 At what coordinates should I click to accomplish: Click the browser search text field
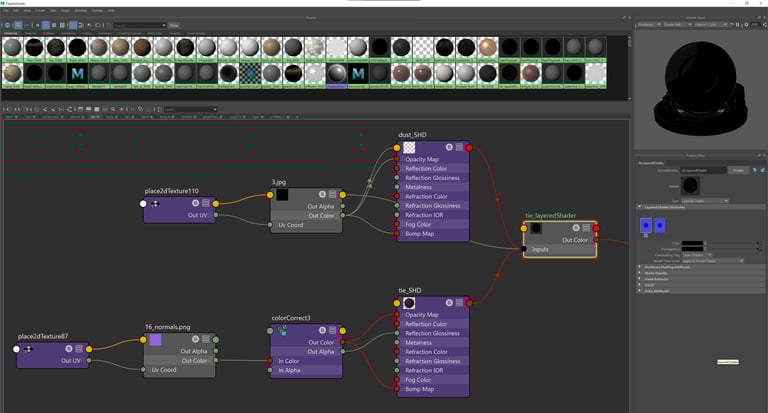point(140,25)
